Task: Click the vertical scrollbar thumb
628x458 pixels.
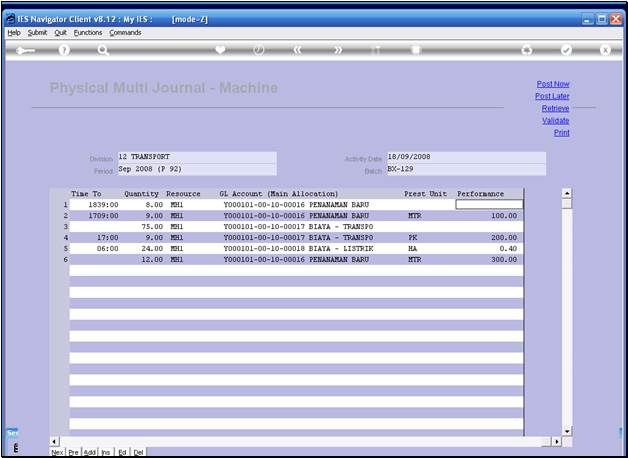Action: [567, 204]
